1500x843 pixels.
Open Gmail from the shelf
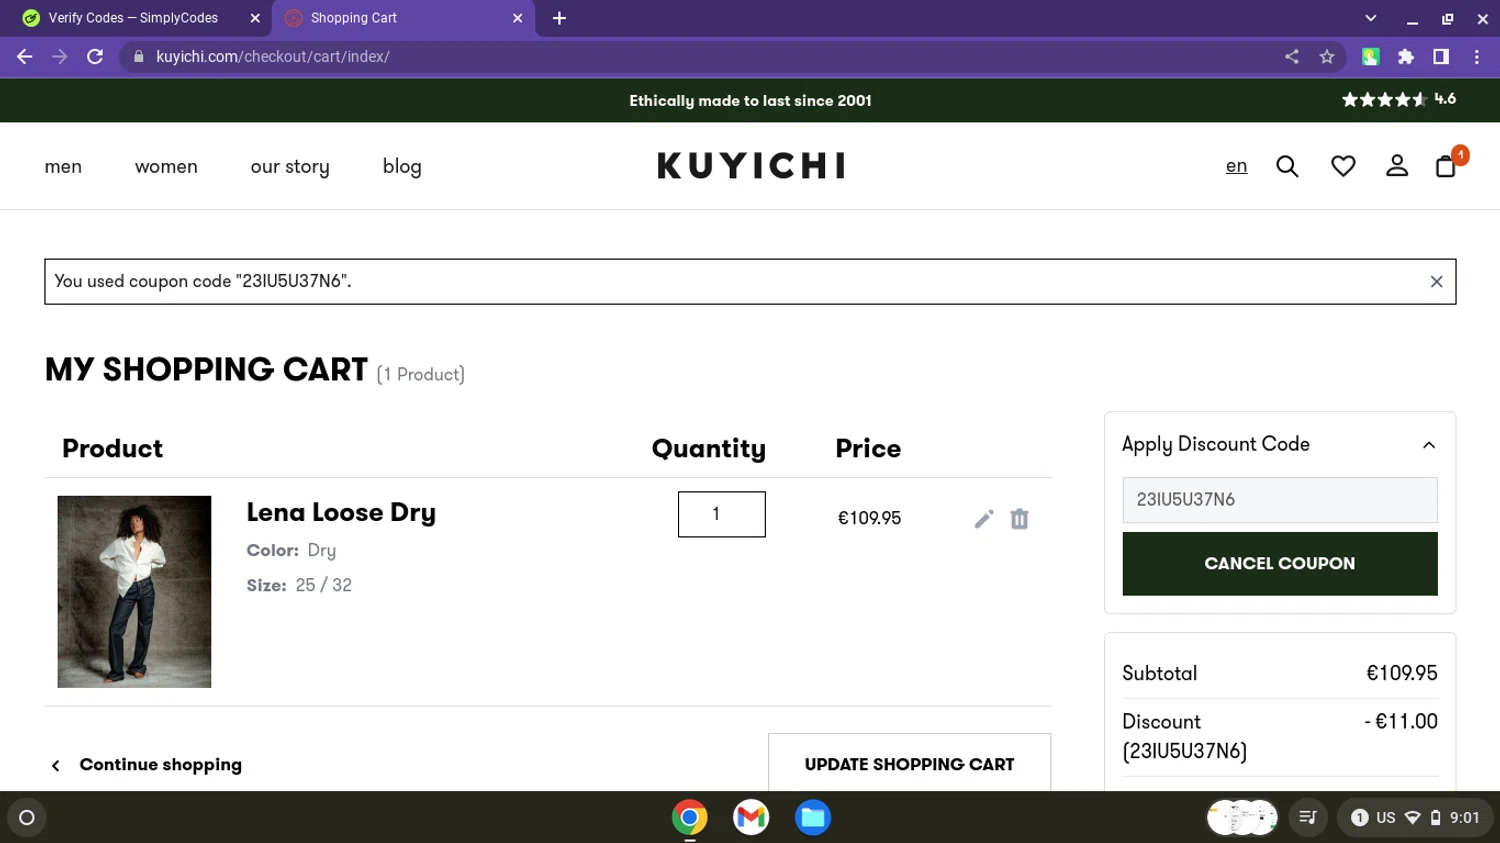[x=751, y=818]
